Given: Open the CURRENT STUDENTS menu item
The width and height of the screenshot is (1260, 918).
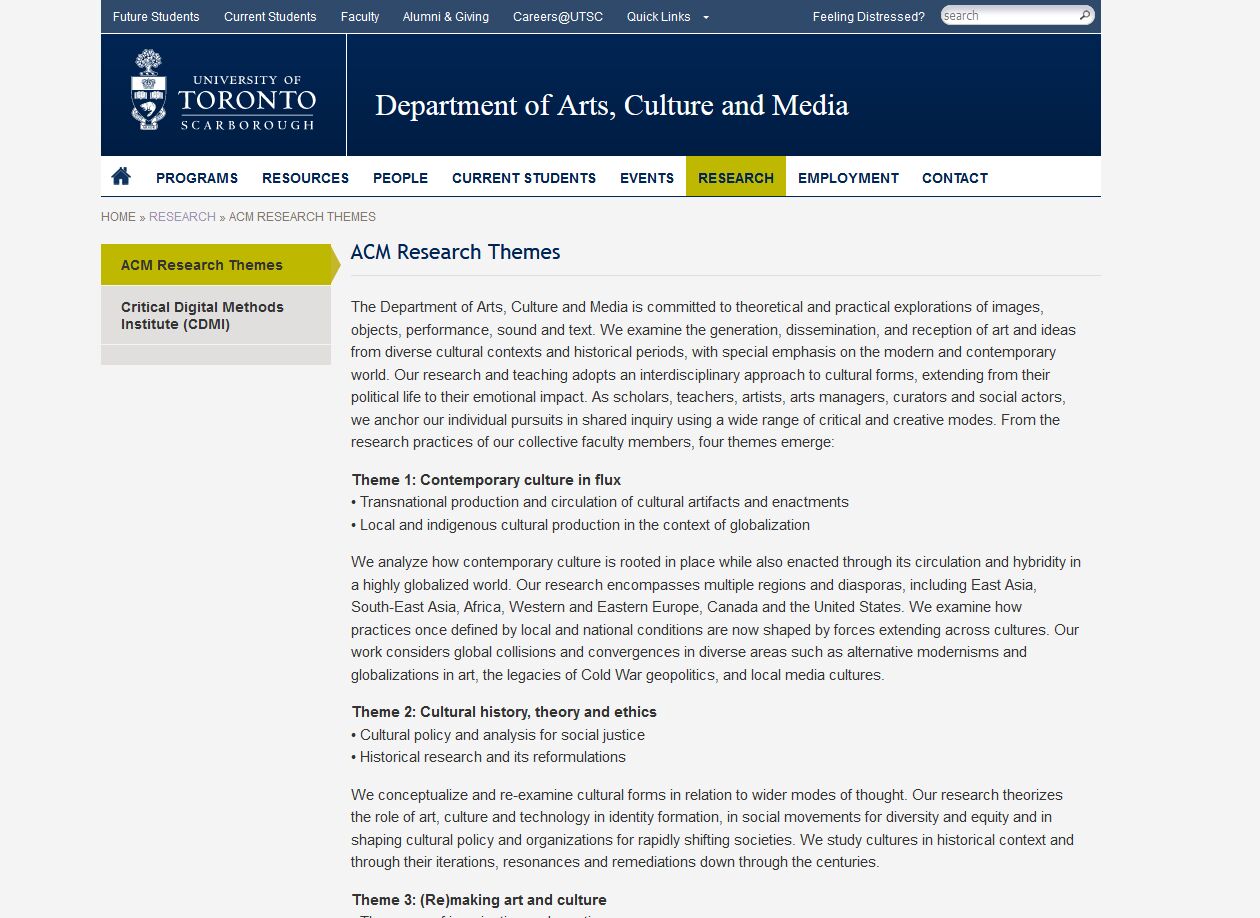Looking at the screenshot, I should coord(524,178).
